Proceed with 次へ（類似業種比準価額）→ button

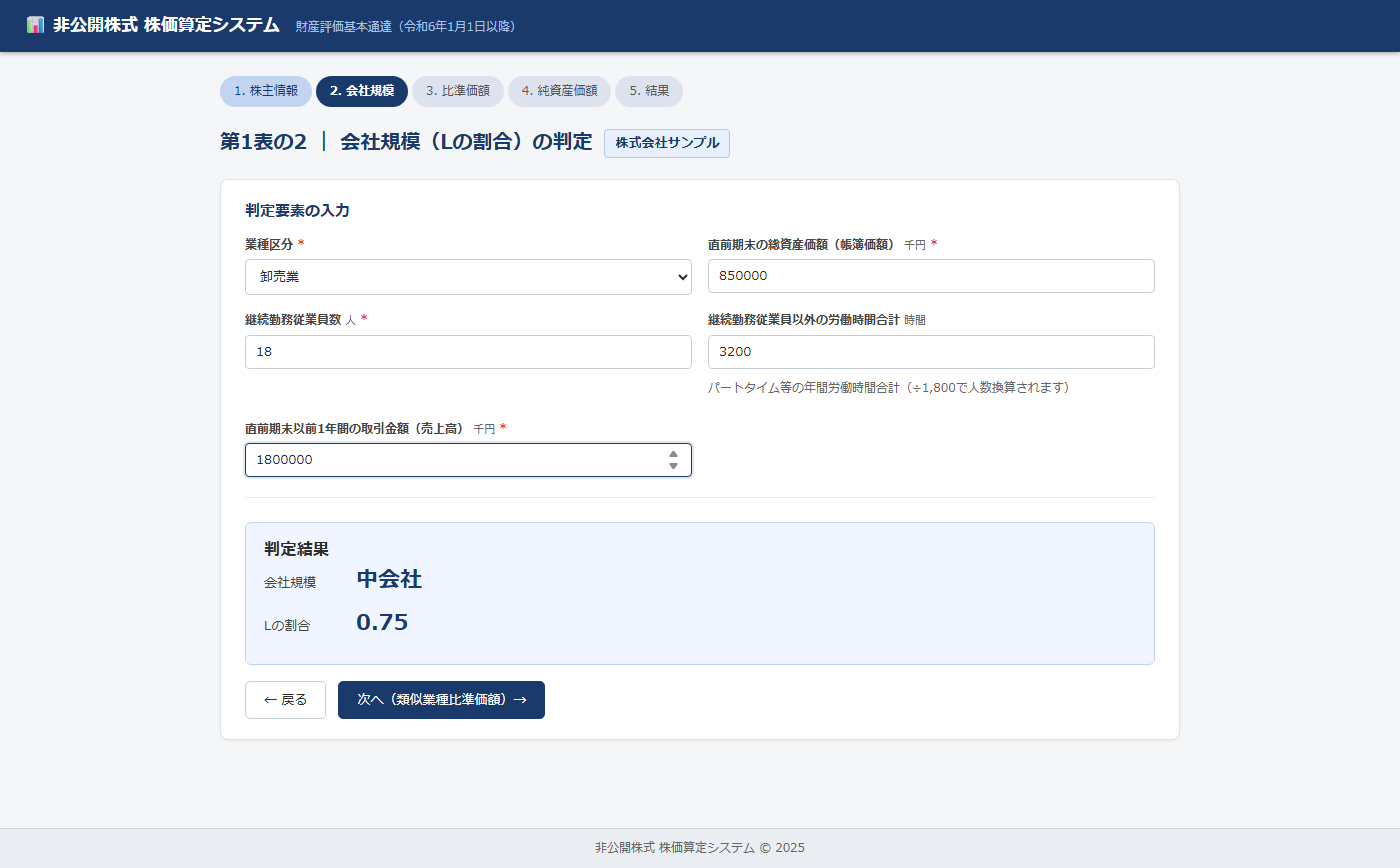[441, 700]
